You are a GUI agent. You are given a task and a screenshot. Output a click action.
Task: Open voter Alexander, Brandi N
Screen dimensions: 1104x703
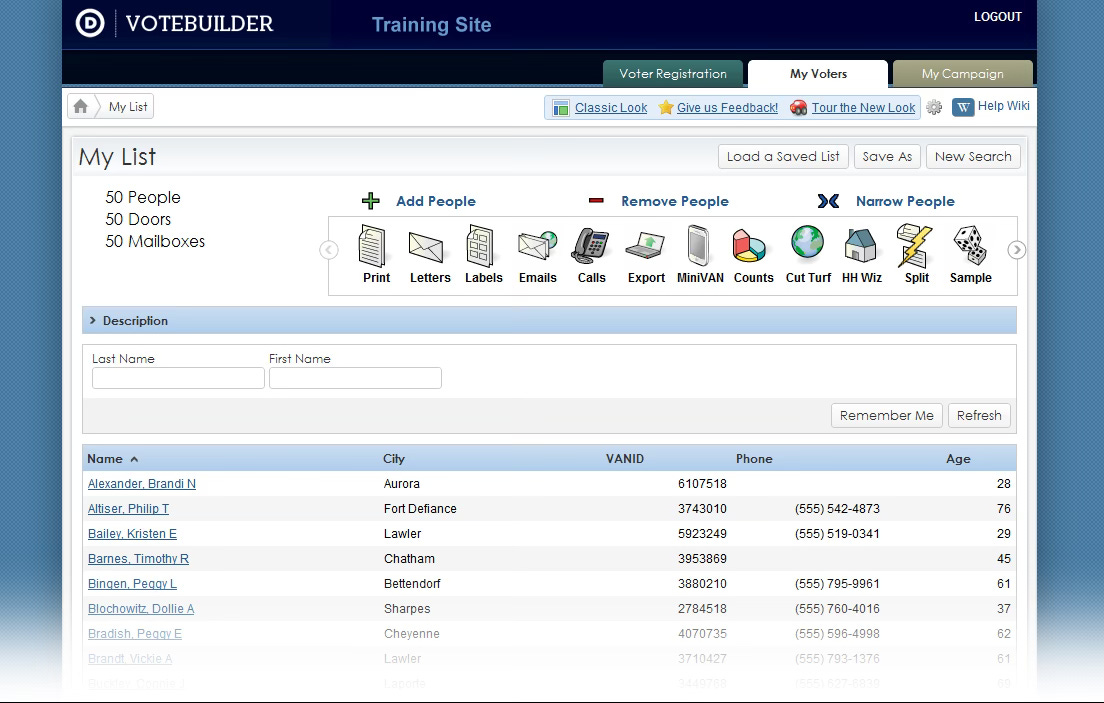[x=142, y=484]
